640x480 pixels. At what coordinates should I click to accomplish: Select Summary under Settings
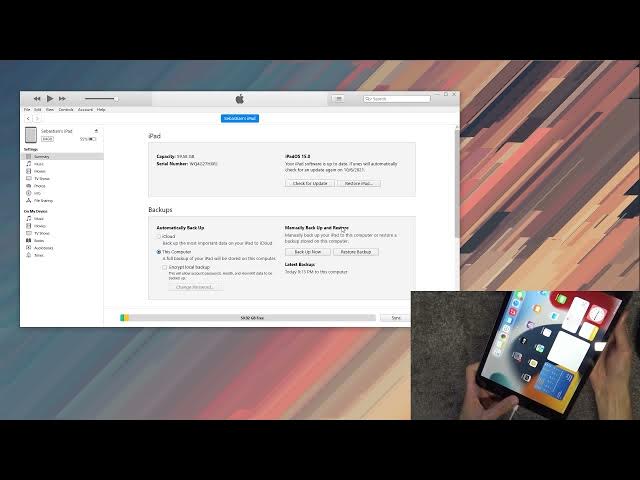click(x=63, y=157)
